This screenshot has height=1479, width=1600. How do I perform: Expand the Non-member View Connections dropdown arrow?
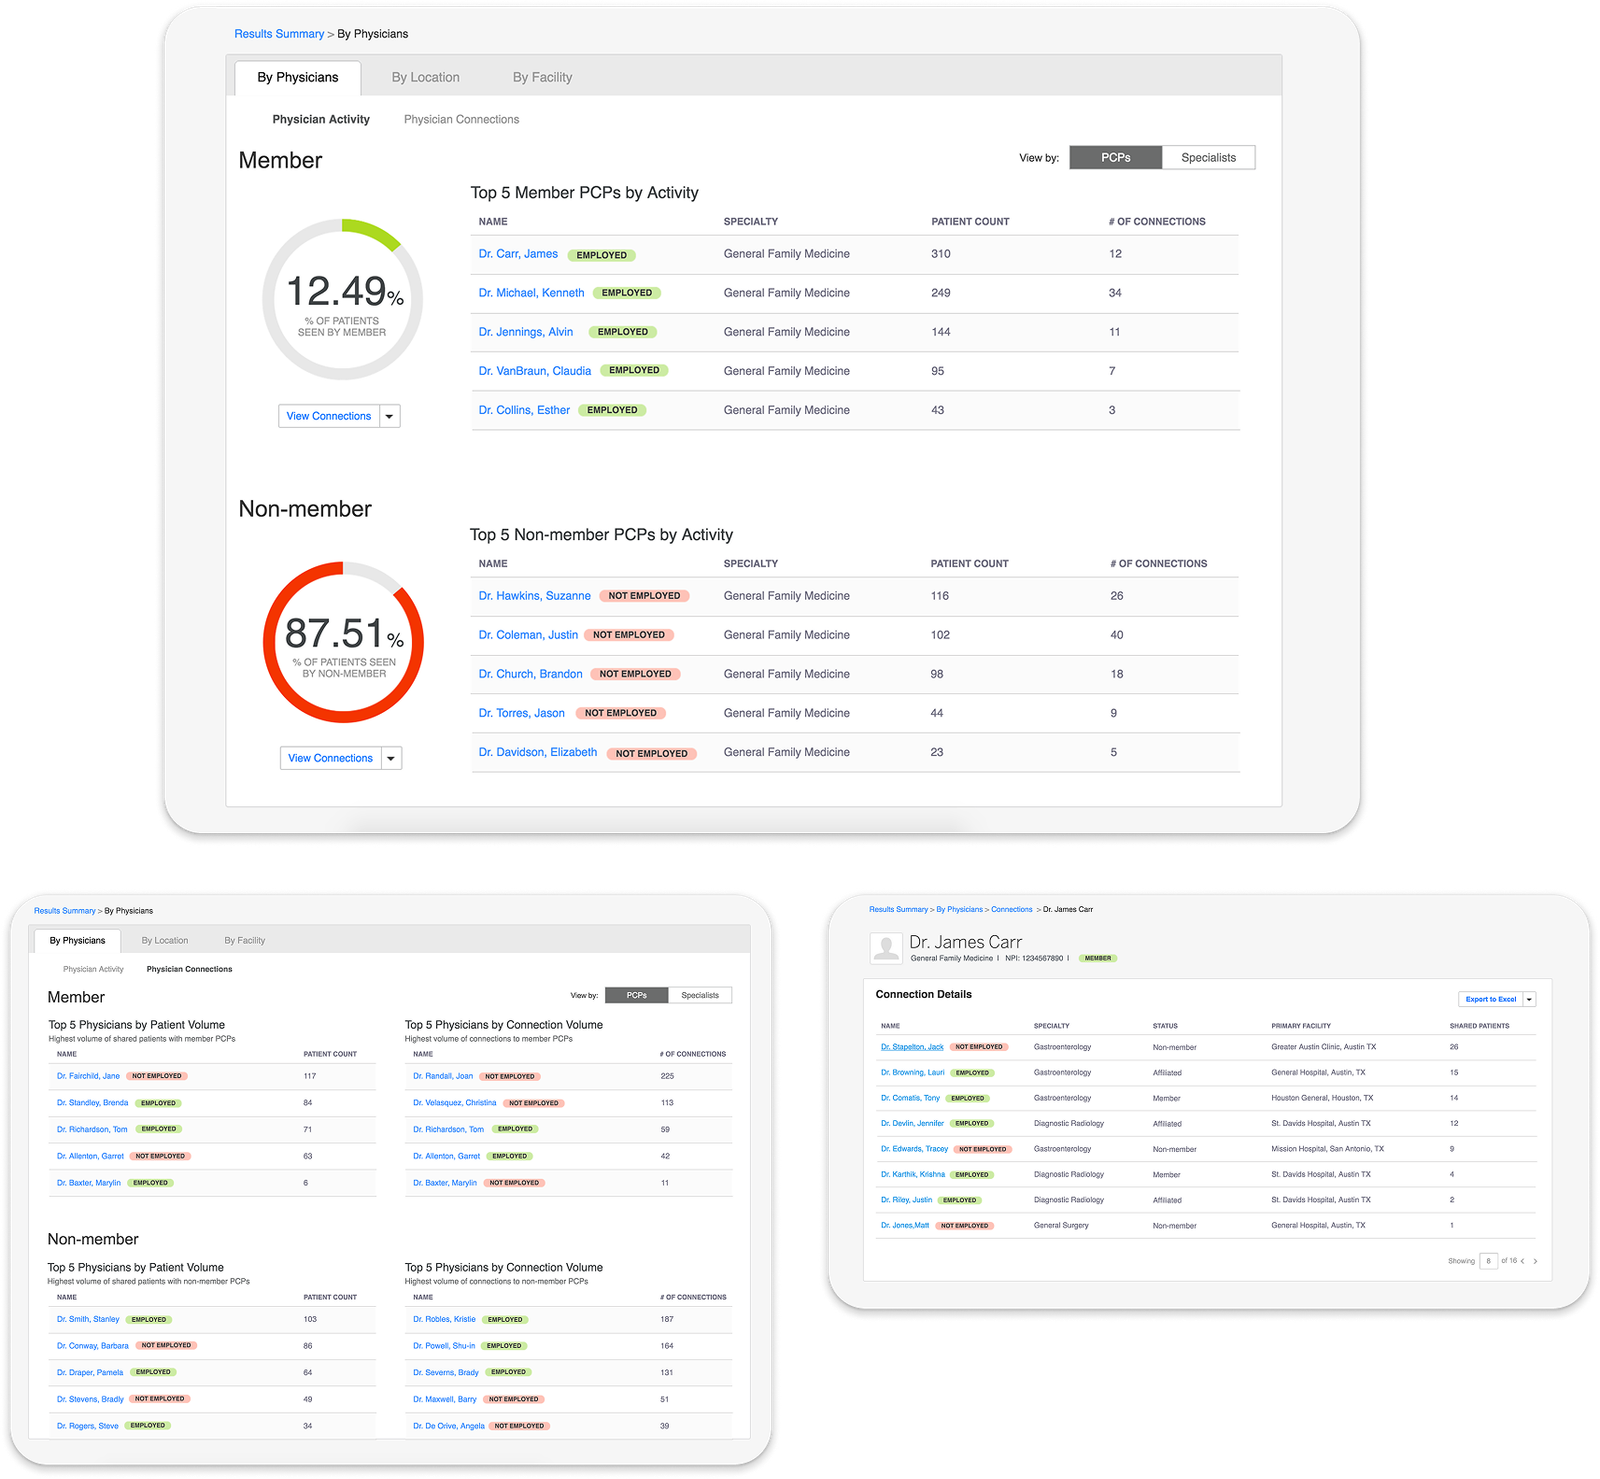pyautogui.click(x=391, y=758)
